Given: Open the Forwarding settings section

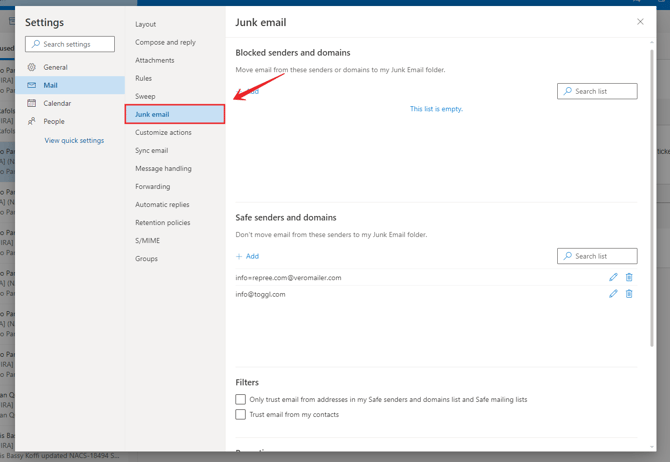Looking at the screenshot, I should pyautogui.click(x=153, y=187).
